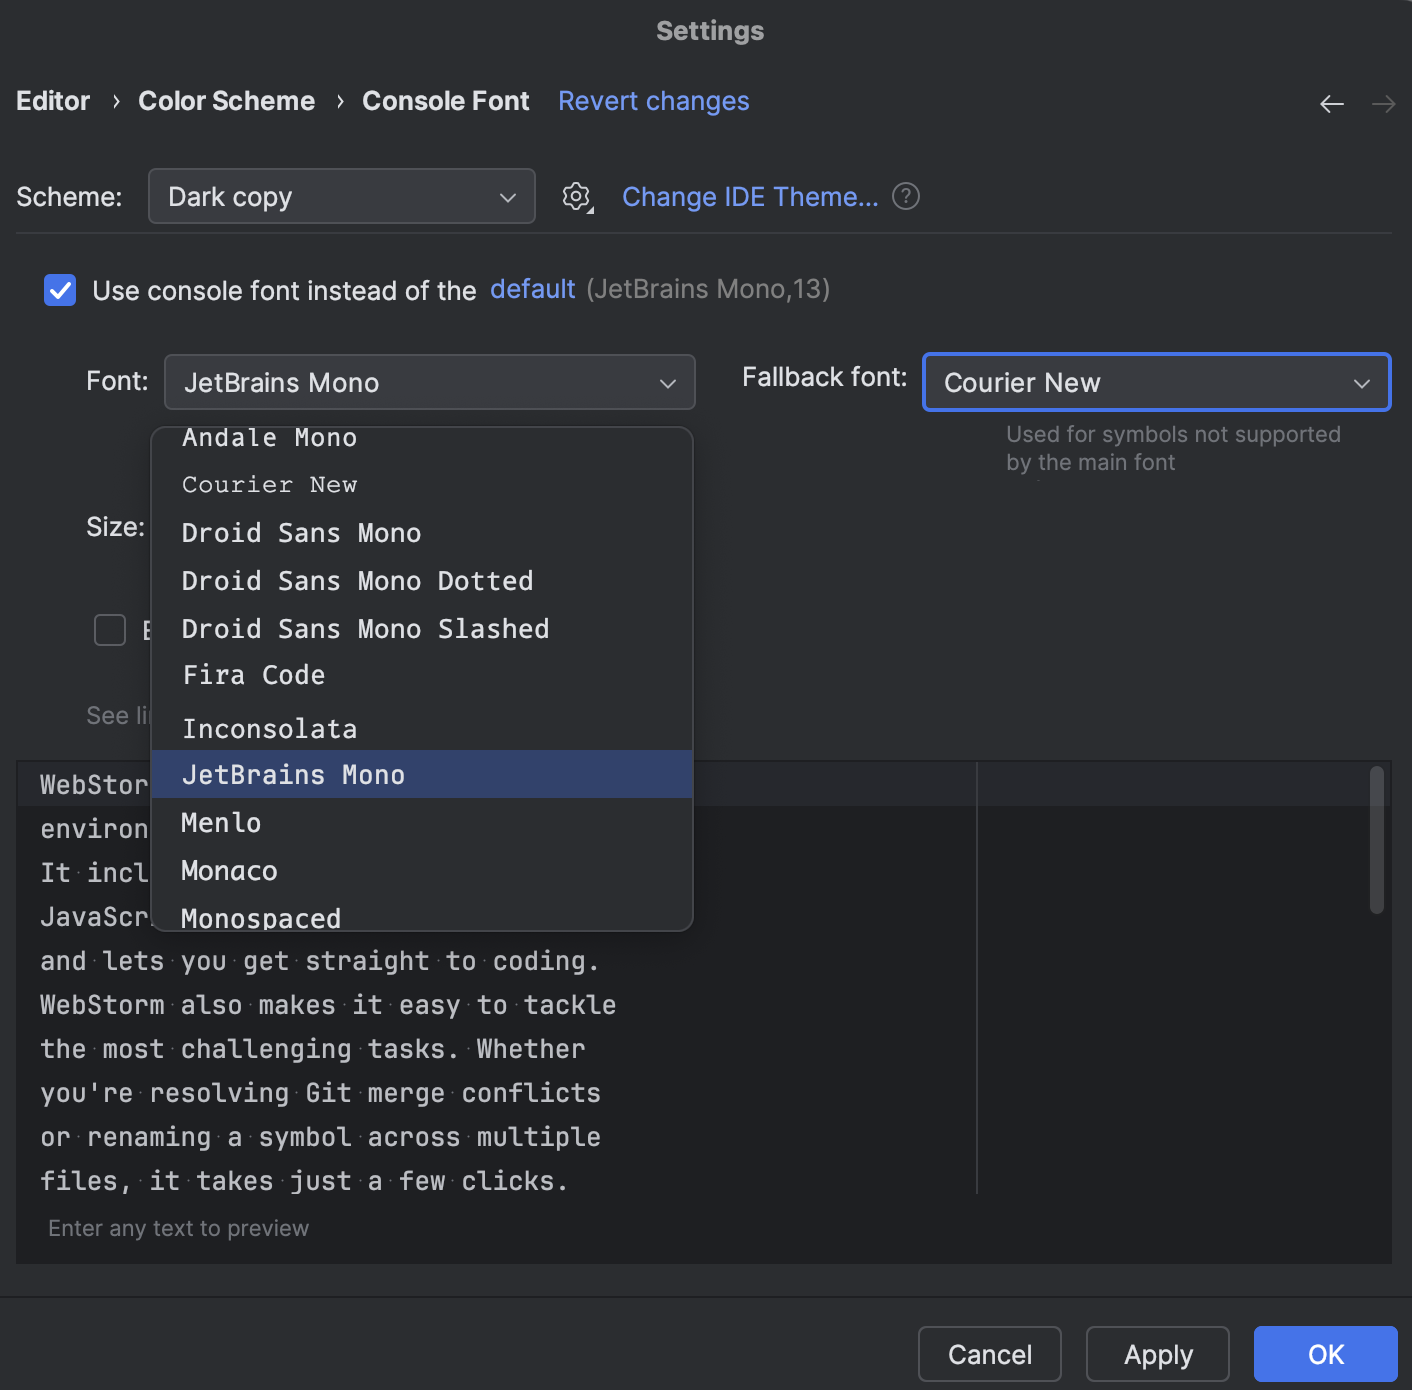Disable console font instead of default
Viewport: 1412px width, 1390px height.
[x=59, y=290]
